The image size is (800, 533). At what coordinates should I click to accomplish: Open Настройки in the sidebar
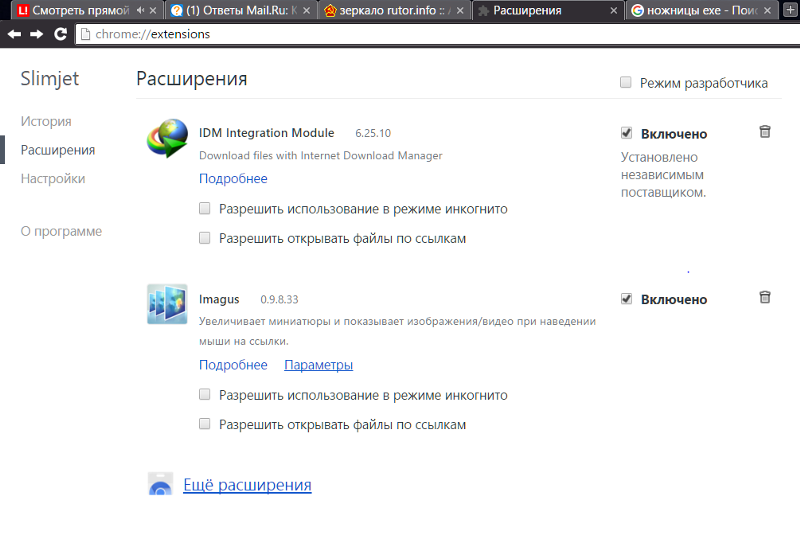[x=53, y=179]
